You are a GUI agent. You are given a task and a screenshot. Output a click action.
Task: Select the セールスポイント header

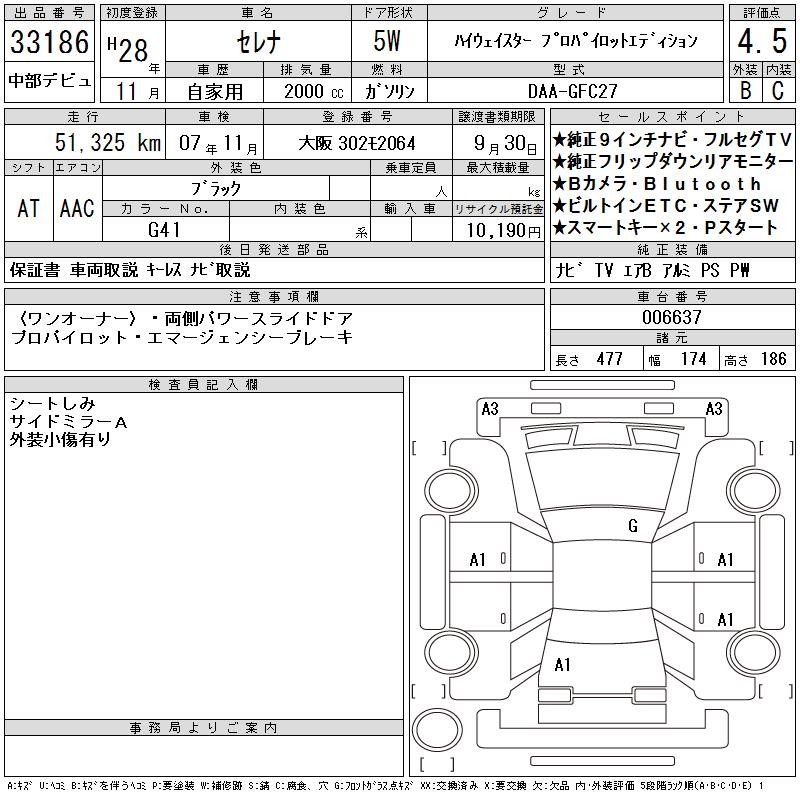tap(672, 116)
